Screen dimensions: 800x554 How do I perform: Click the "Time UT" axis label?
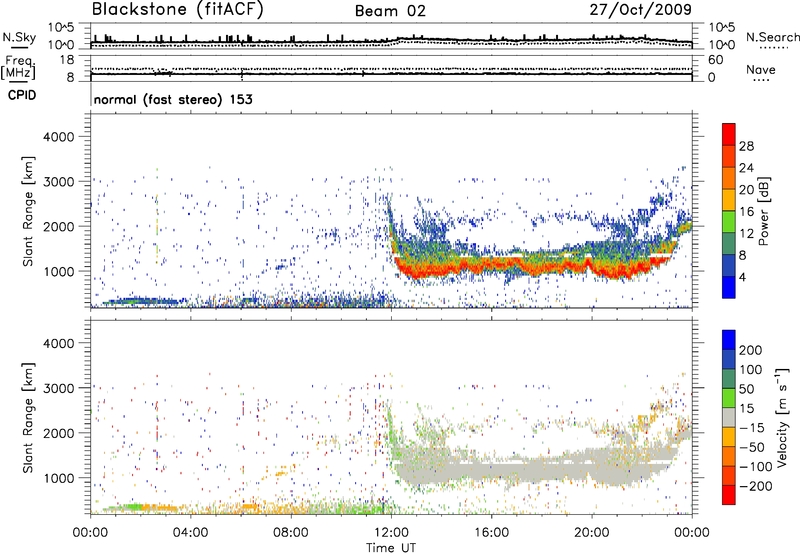[x=391, y=548]
